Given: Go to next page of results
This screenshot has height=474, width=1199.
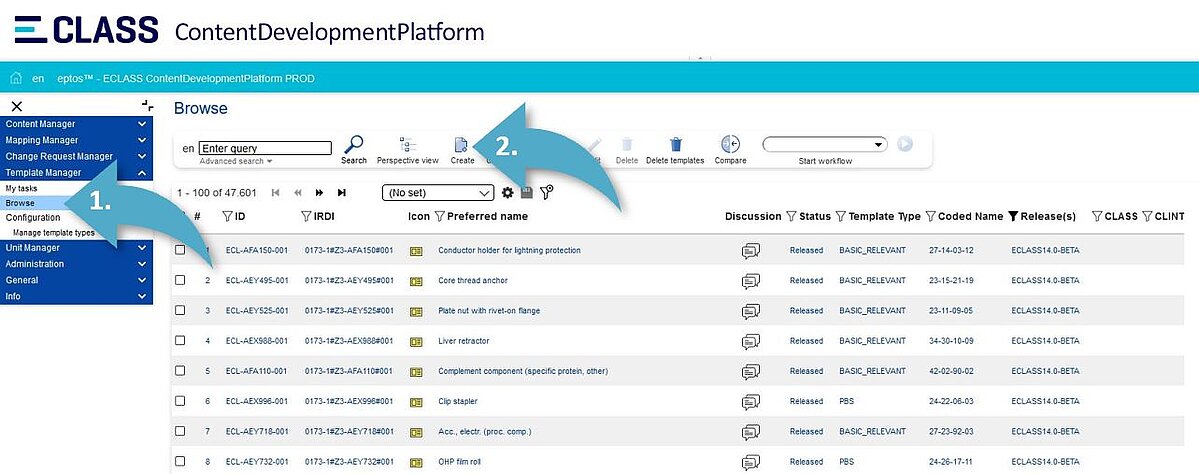Looking at the screenshot, I should (x=319, y=192).
